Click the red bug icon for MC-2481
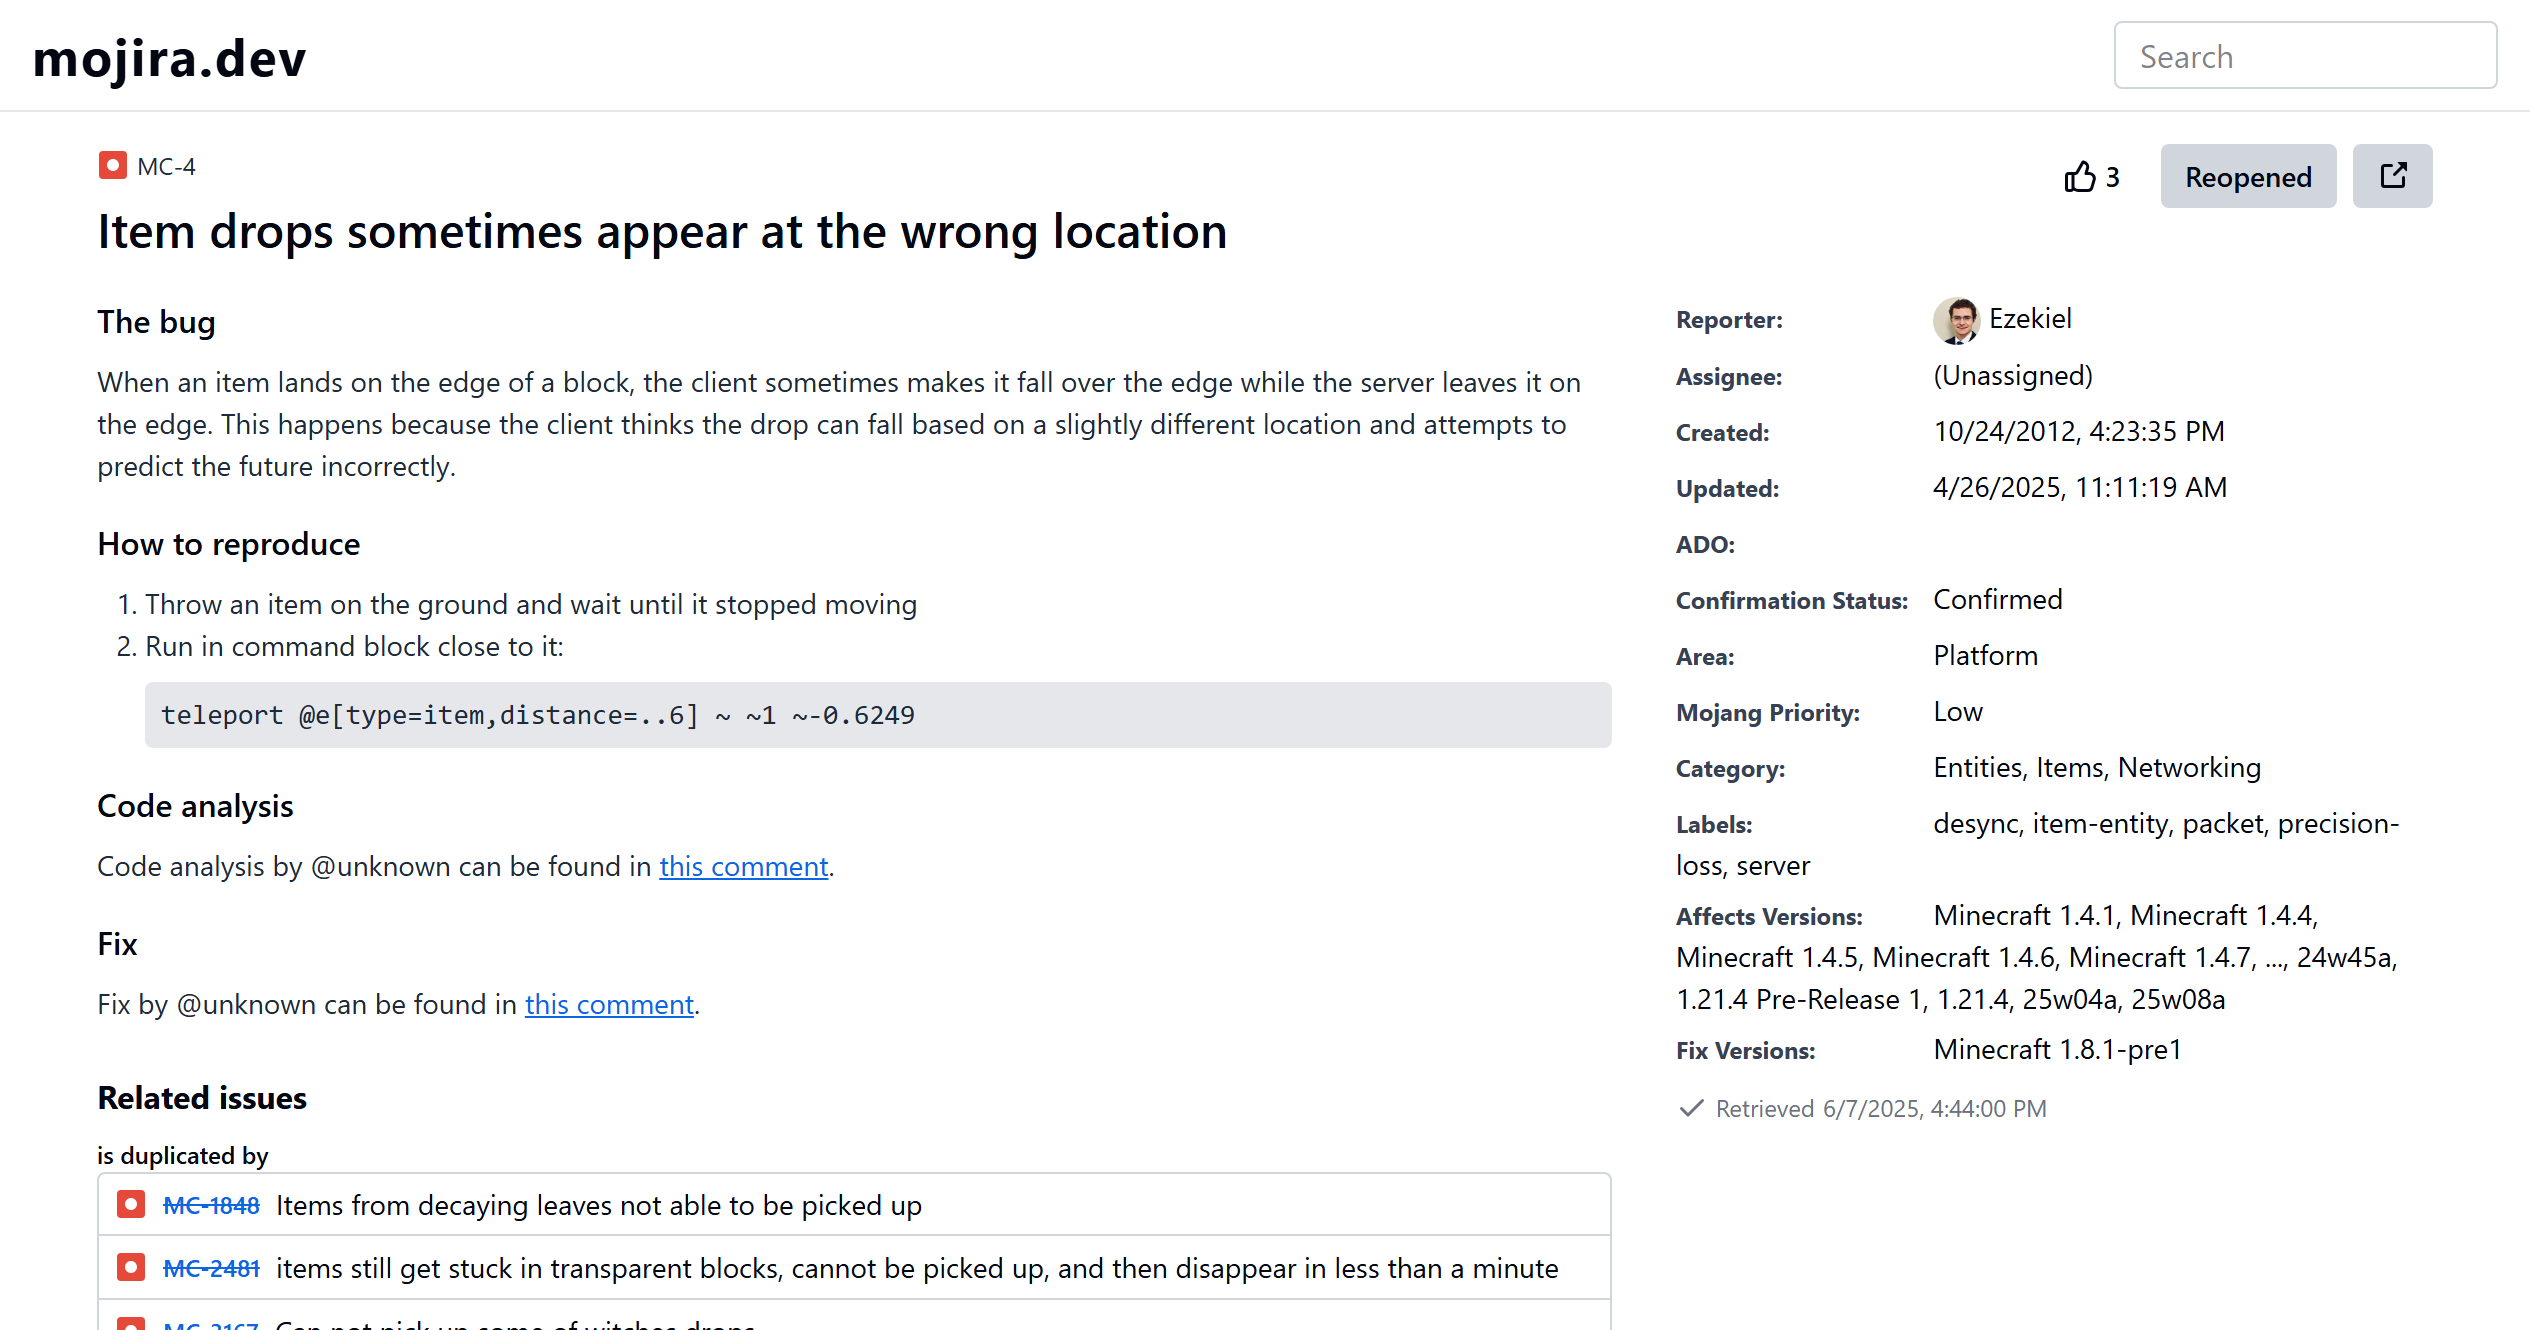The width and height of the screenshot is (2530, 1330). click(131, 1267)
